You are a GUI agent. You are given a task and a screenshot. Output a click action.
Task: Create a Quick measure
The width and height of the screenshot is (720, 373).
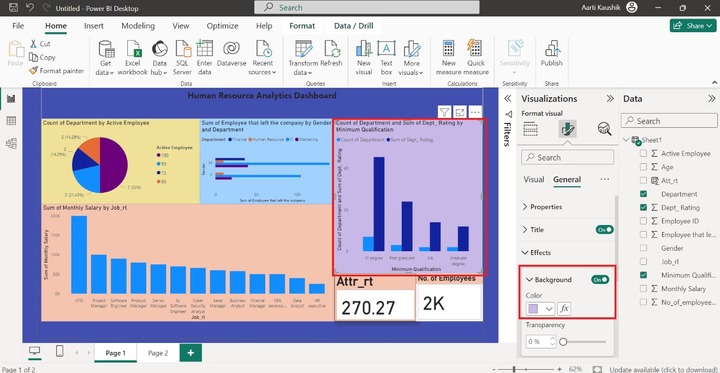(476, 58)
